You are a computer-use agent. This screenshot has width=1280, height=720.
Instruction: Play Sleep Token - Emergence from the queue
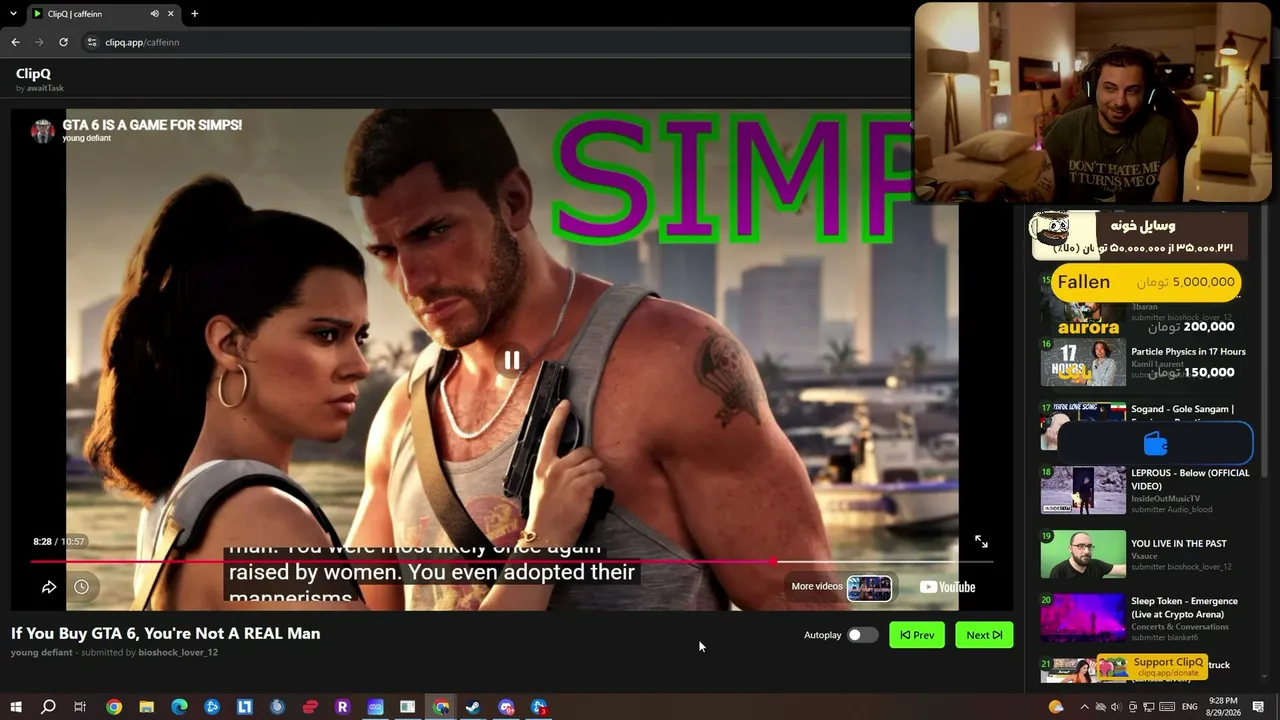click(x=1143, y=618)
